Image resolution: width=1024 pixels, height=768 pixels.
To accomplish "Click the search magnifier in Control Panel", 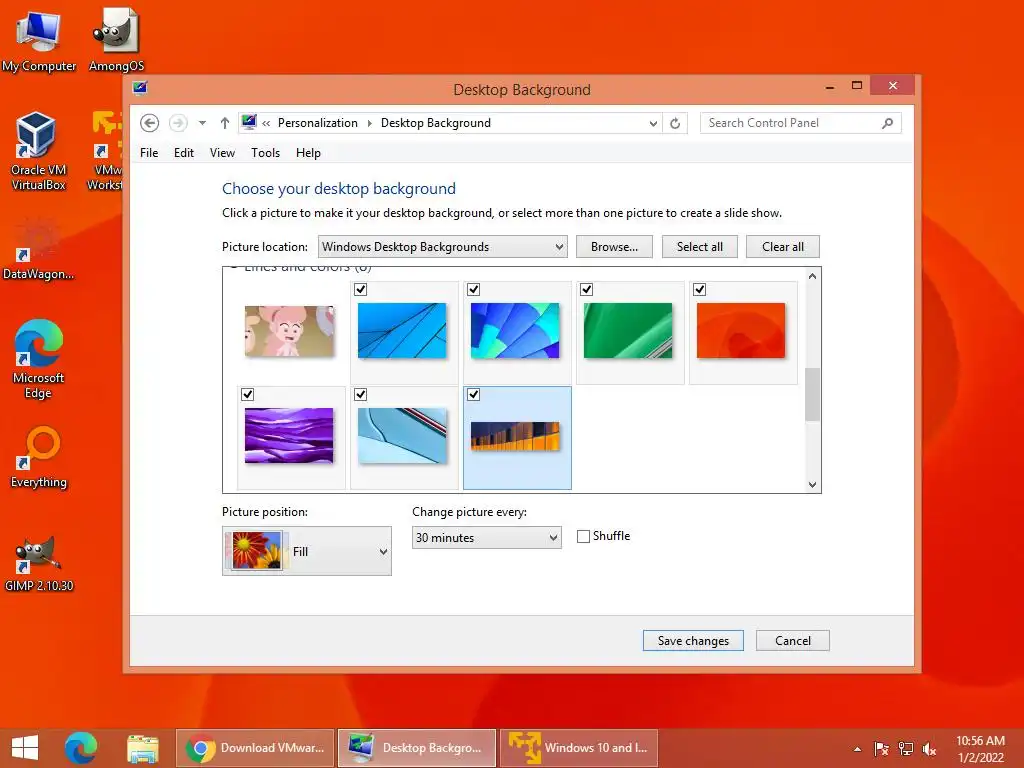I will tap(887, 123).
